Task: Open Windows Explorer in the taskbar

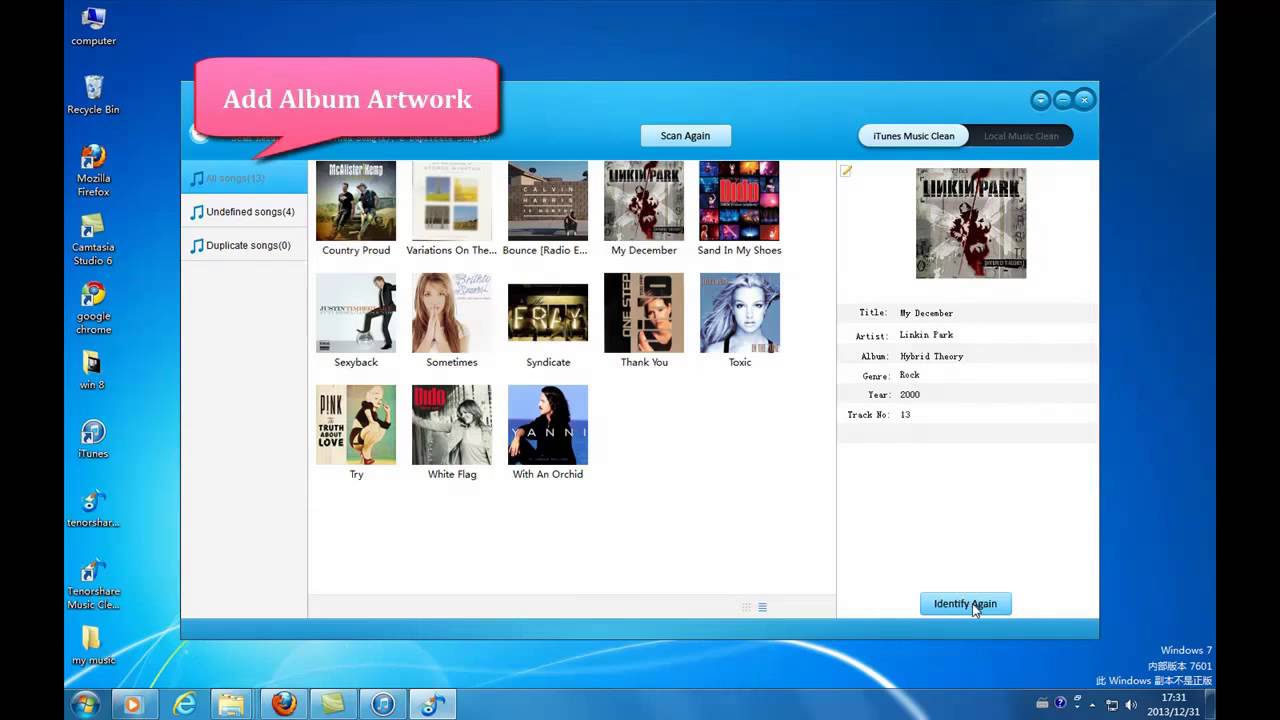Action: click(x=232, y=704)
